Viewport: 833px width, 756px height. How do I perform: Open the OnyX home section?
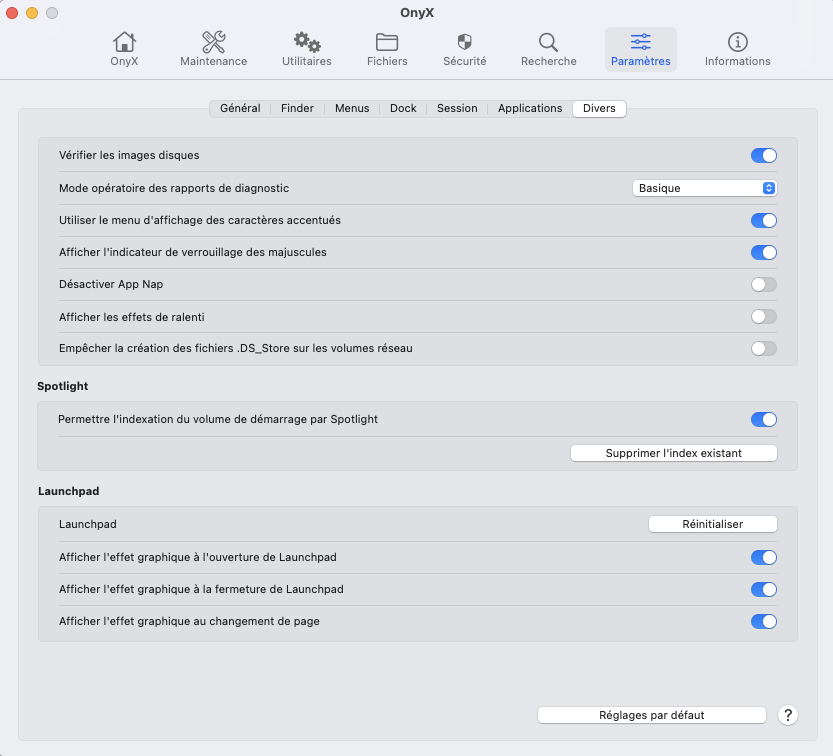point(124,49)
